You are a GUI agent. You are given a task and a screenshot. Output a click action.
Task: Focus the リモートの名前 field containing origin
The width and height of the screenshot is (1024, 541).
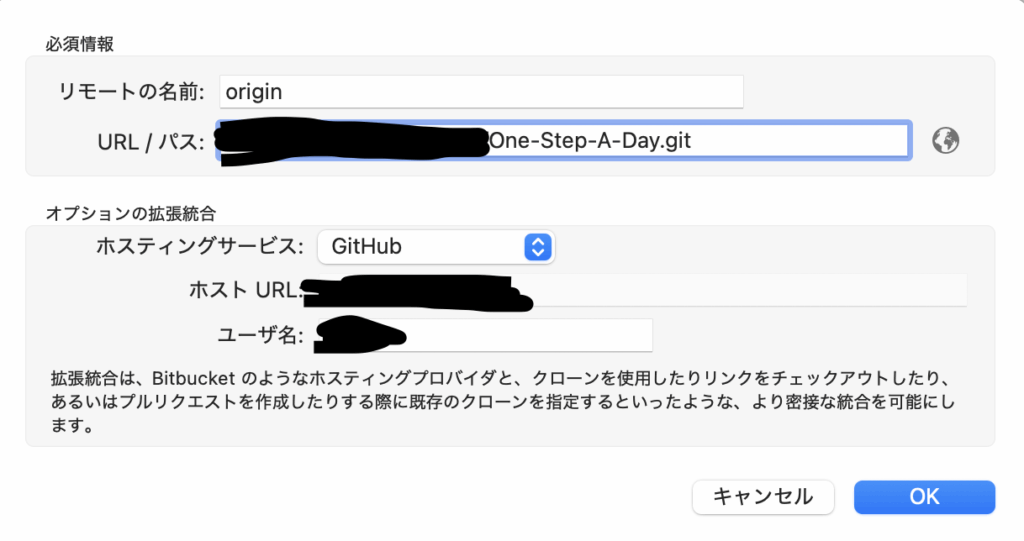tap(481, 91)
